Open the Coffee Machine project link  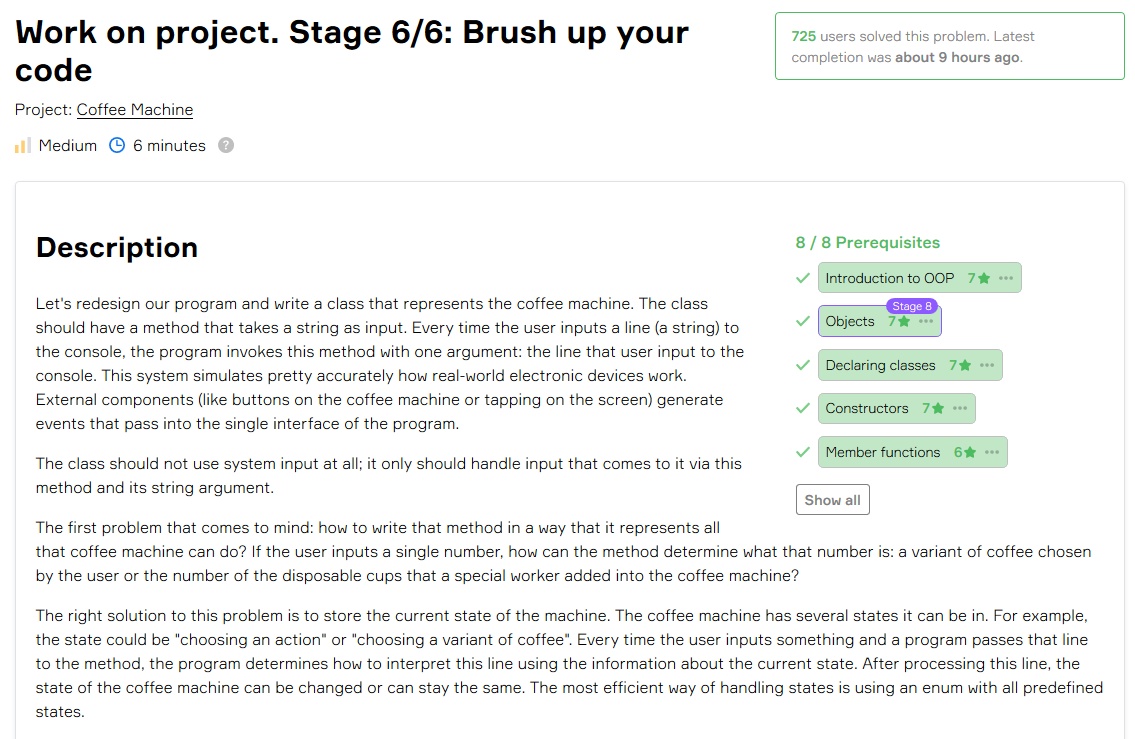point(135,110)
